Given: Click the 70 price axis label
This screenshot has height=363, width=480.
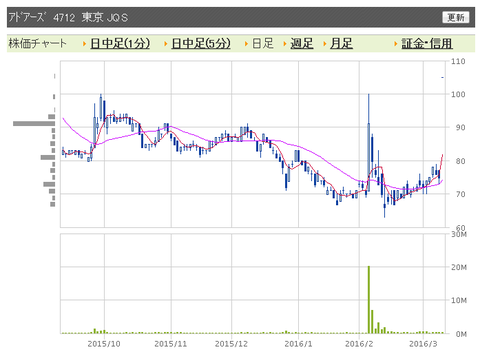Looking at the screenshot, I should 460,194.
